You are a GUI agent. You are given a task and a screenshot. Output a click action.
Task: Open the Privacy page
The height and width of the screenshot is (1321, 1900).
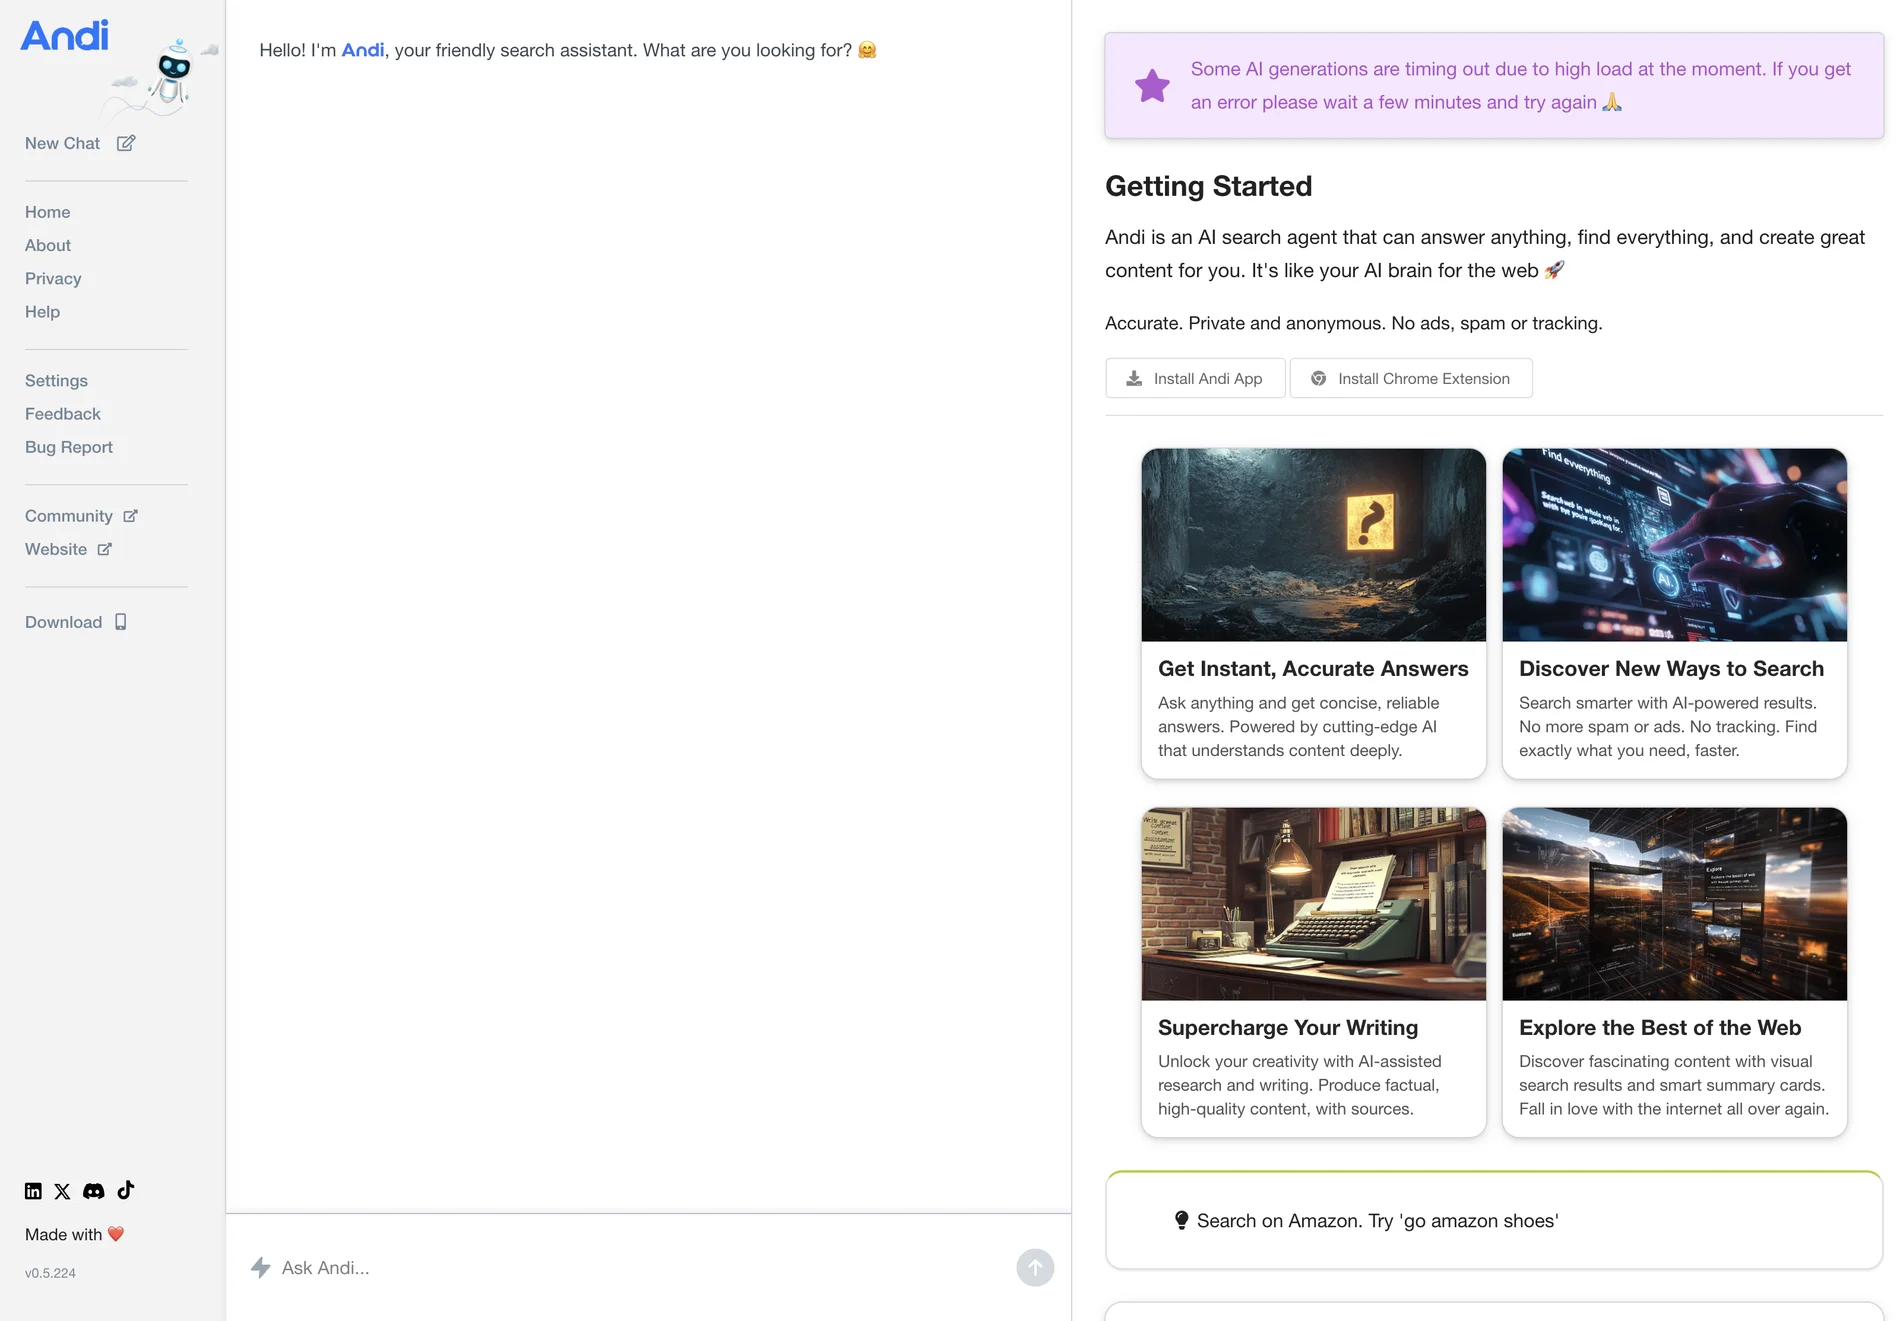(53, 278)
